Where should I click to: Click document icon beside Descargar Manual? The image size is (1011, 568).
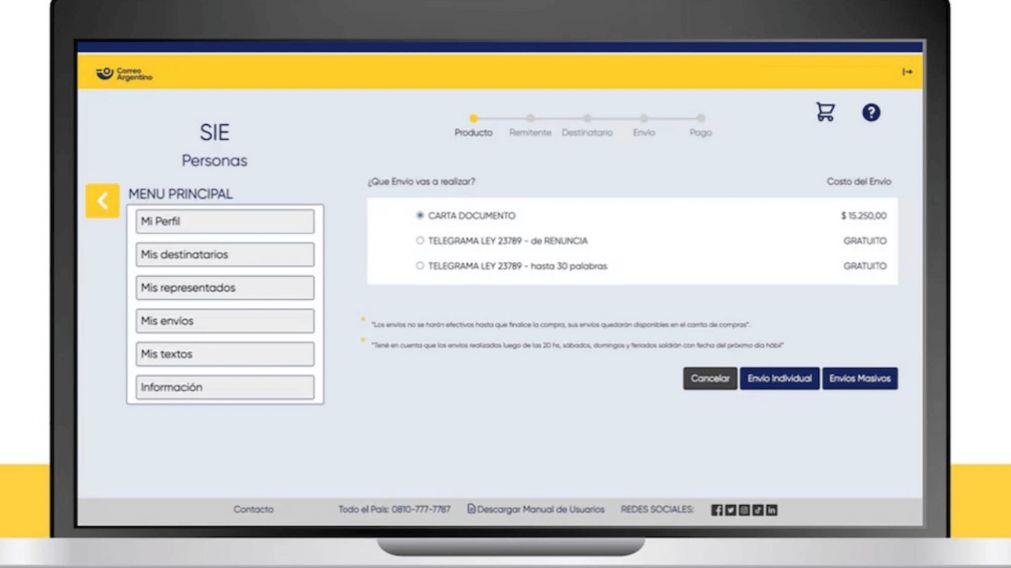tap(471, 509)
